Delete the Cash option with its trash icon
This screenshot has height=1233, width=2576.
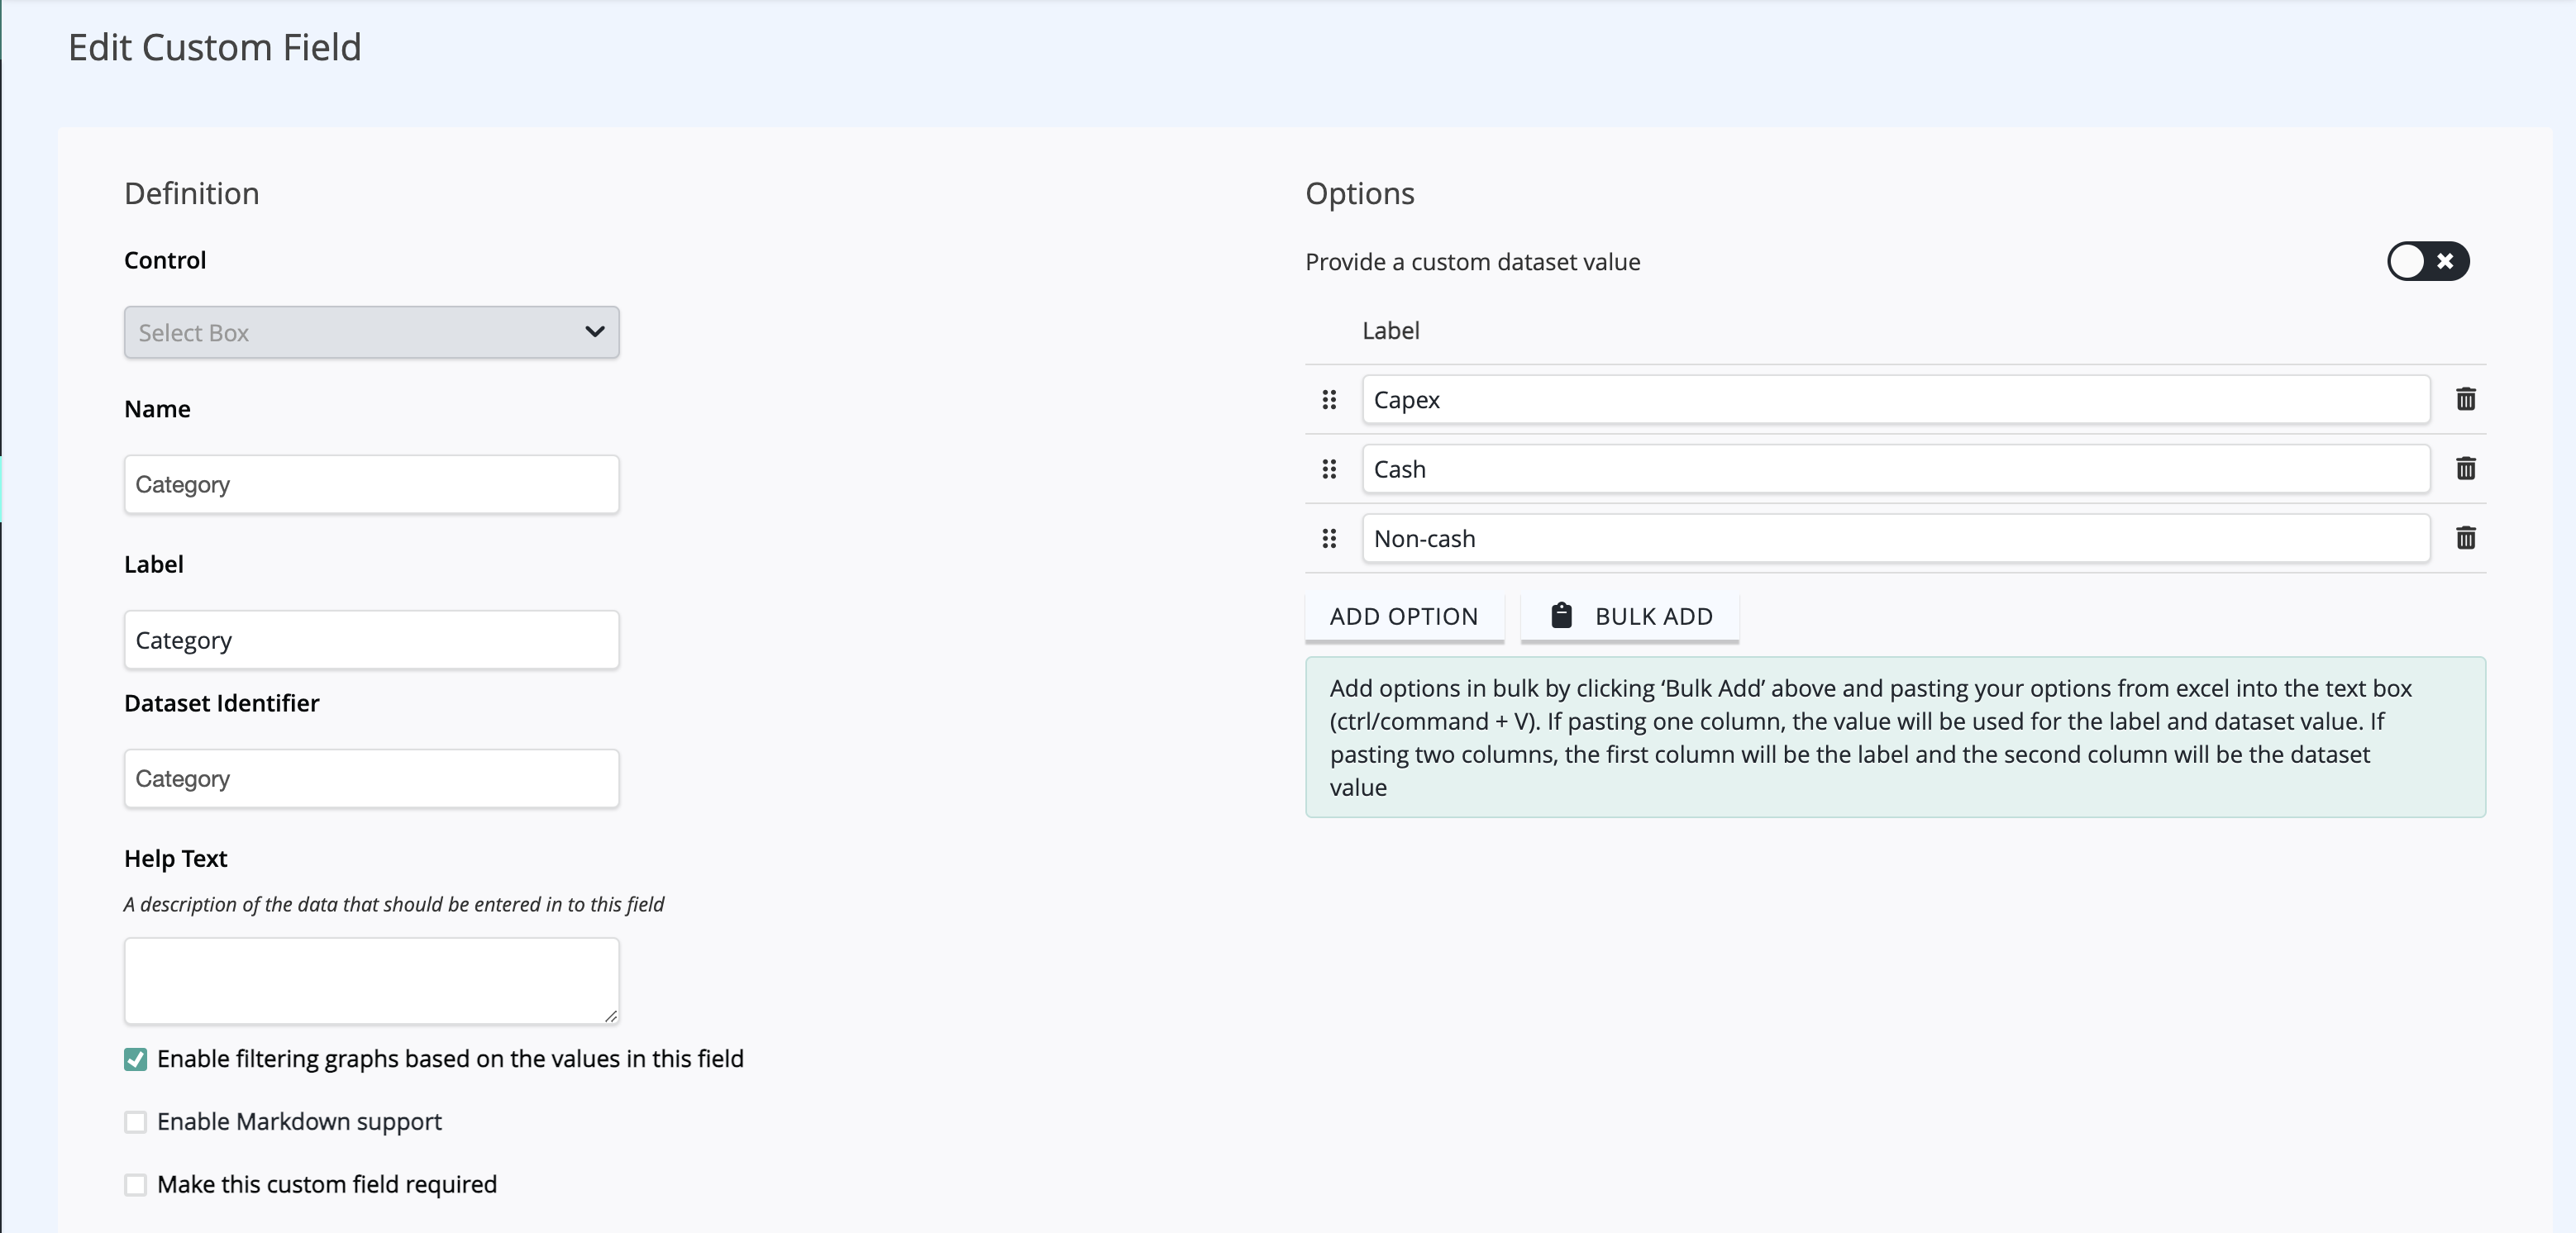tap(2465, 468)
